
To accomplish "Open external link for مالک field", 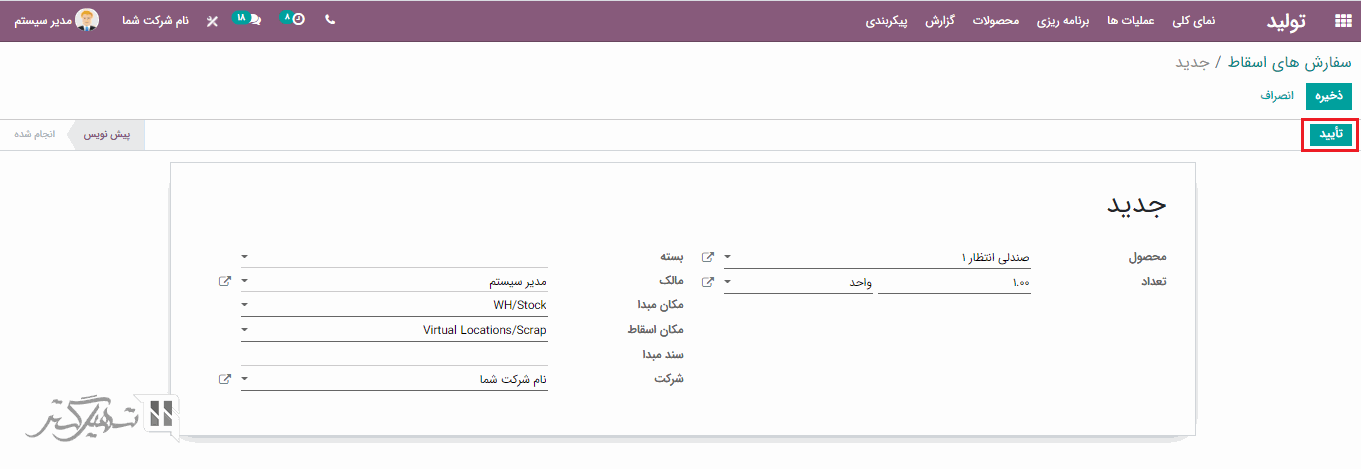I will point(225,282).
